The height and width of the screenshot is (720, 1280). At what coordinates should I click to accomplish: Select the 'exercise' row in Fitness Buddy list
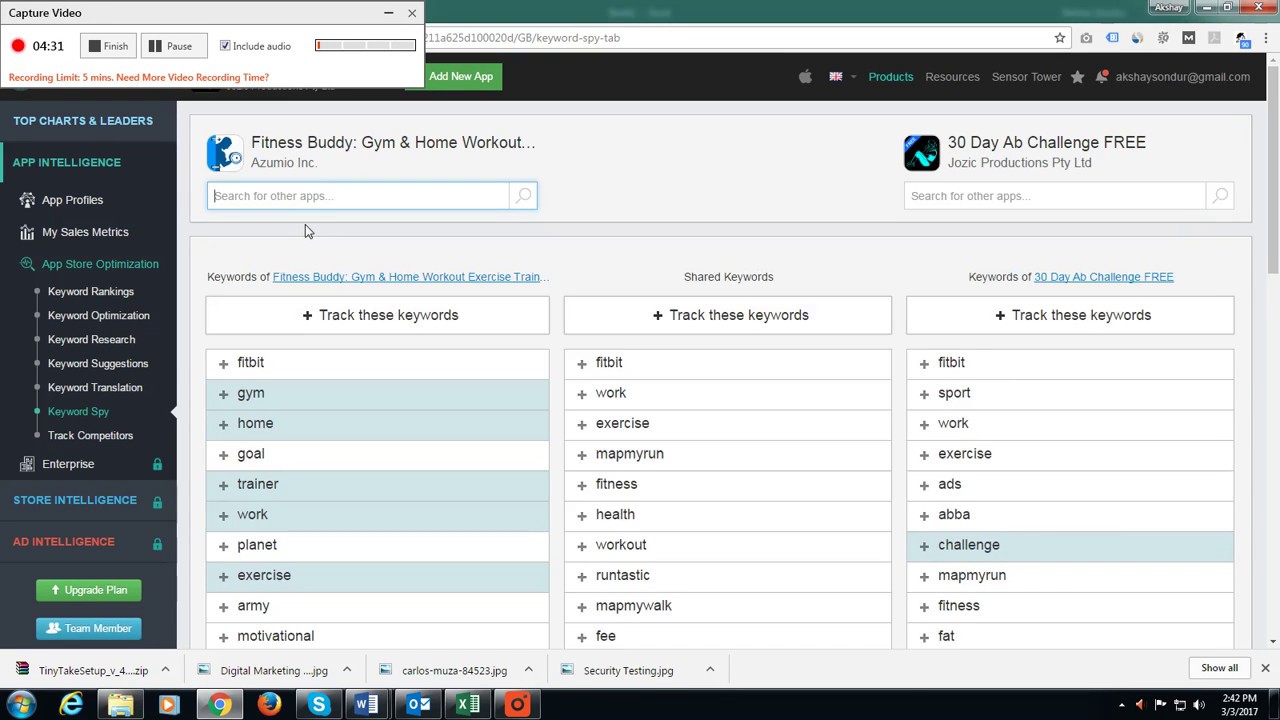[x=377, y=575]
